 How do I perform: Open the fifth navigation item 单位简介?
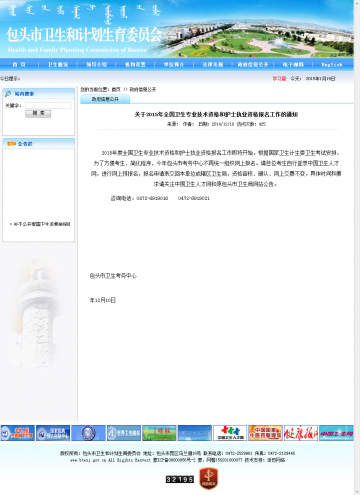[x=174, y=64]
